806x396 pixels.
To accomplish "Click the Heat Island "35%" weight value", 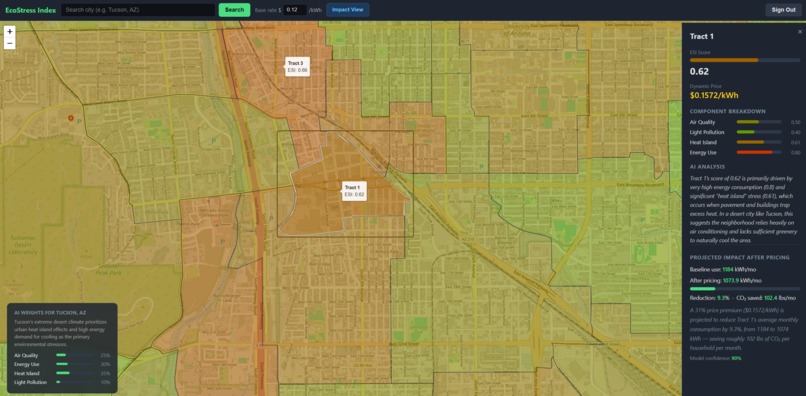I will (106, 373).
